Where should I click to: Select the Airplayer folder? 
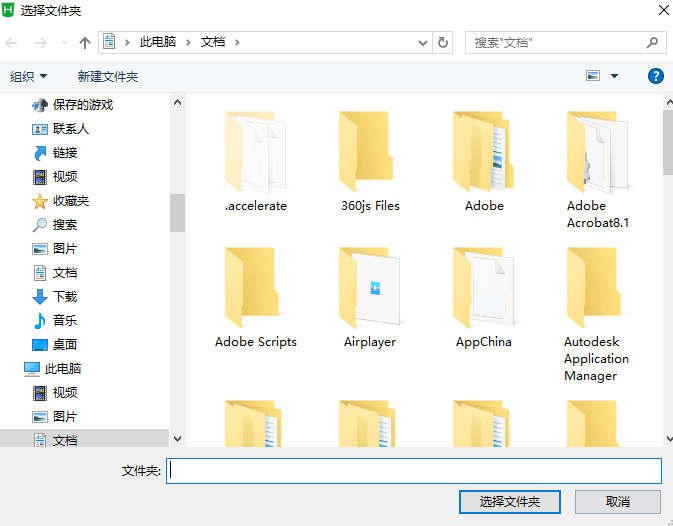[x=370, y=297]
